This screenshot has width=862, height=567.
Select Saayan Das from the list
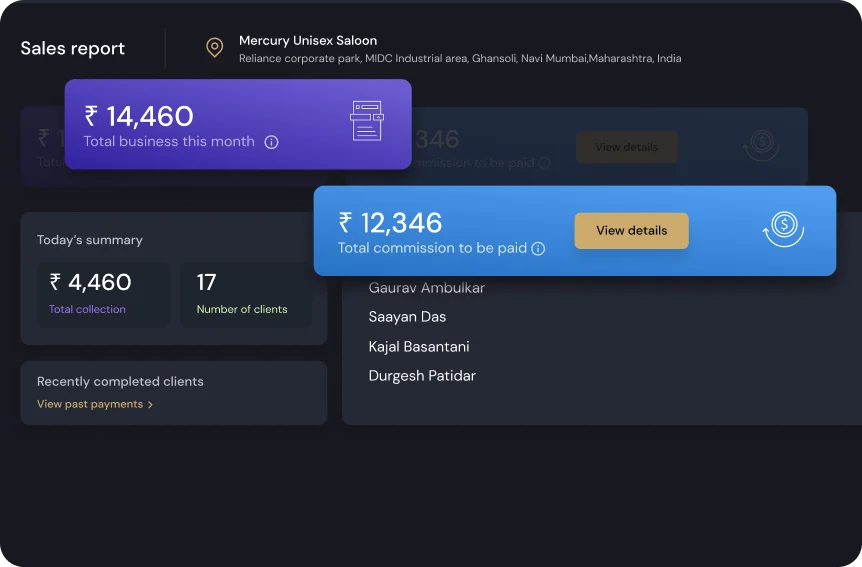pyautogui.click(x=407, y=317)
